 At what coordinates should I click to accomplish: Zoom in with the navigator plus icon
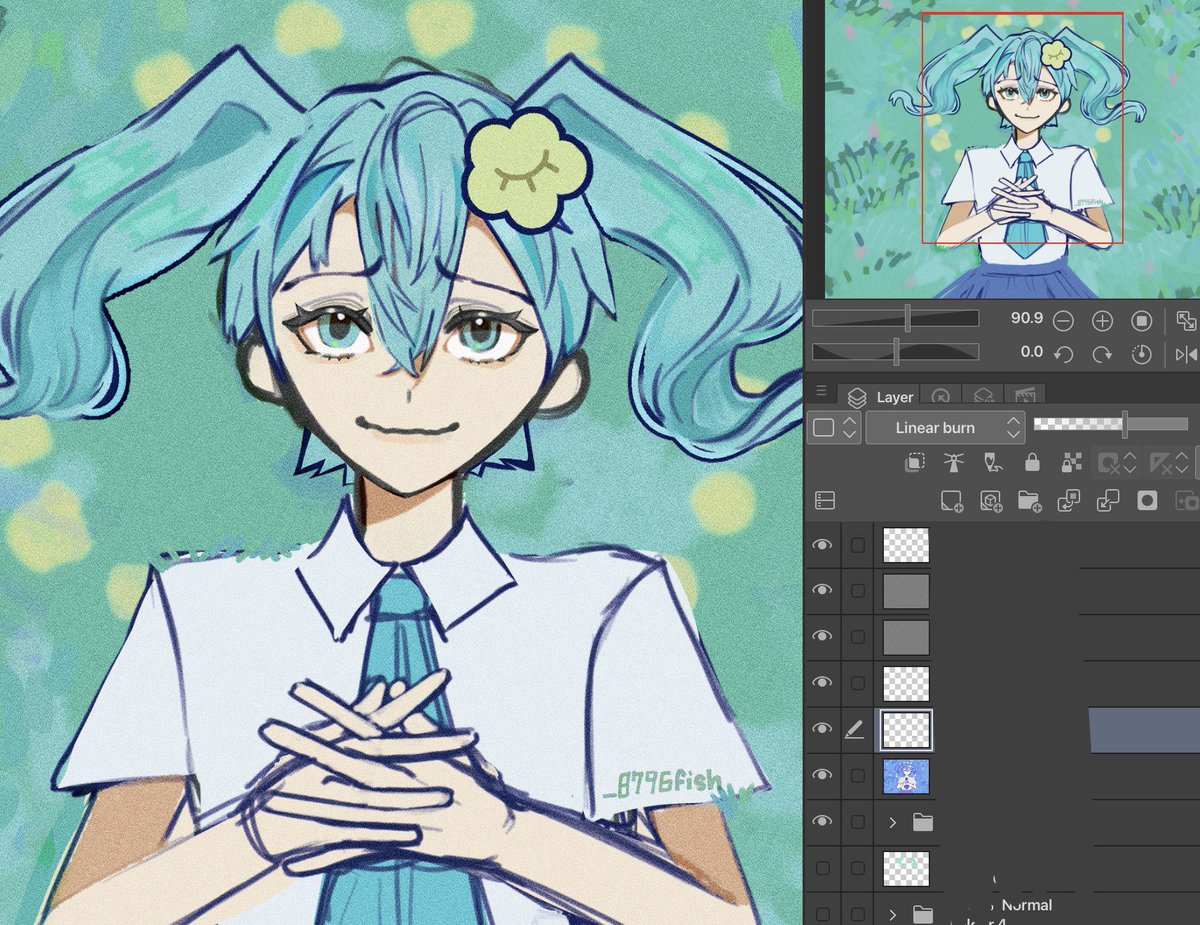click(x=1102, y=321)
